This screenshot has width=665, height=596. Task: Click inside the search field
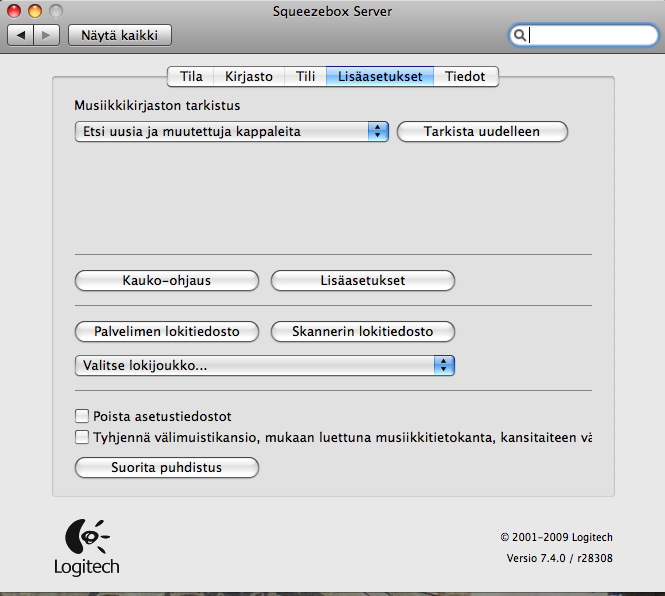click(x=590, y=35)
